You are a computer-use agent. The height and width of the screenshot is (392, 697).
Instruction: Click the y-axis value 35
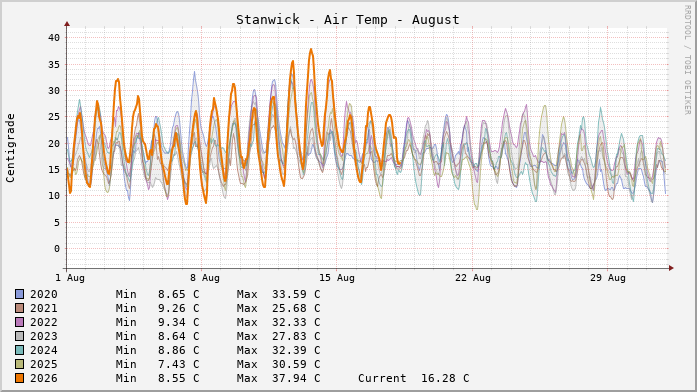coord(54,64)
